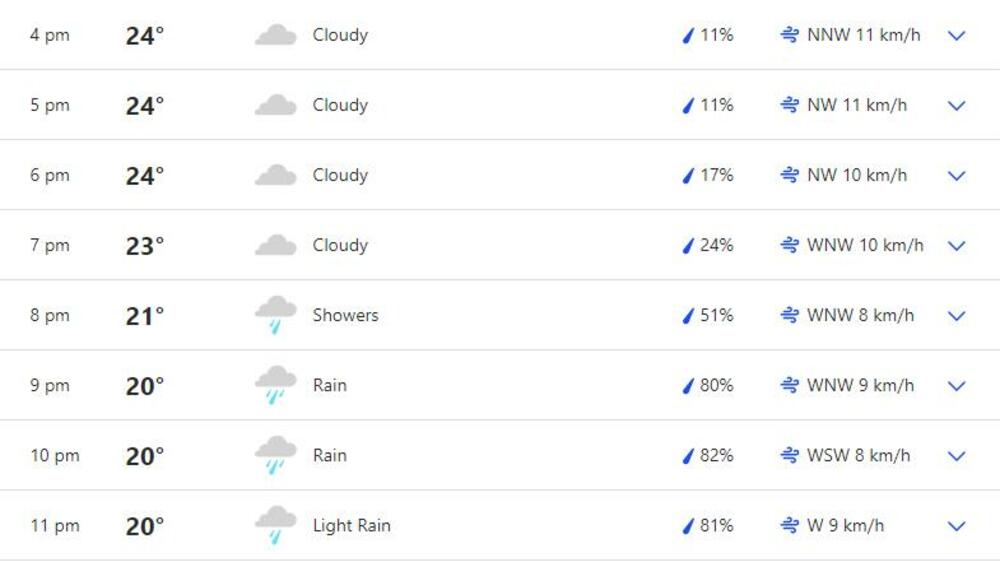Click the NW 10 km/h wind reading

click(857, 175)
